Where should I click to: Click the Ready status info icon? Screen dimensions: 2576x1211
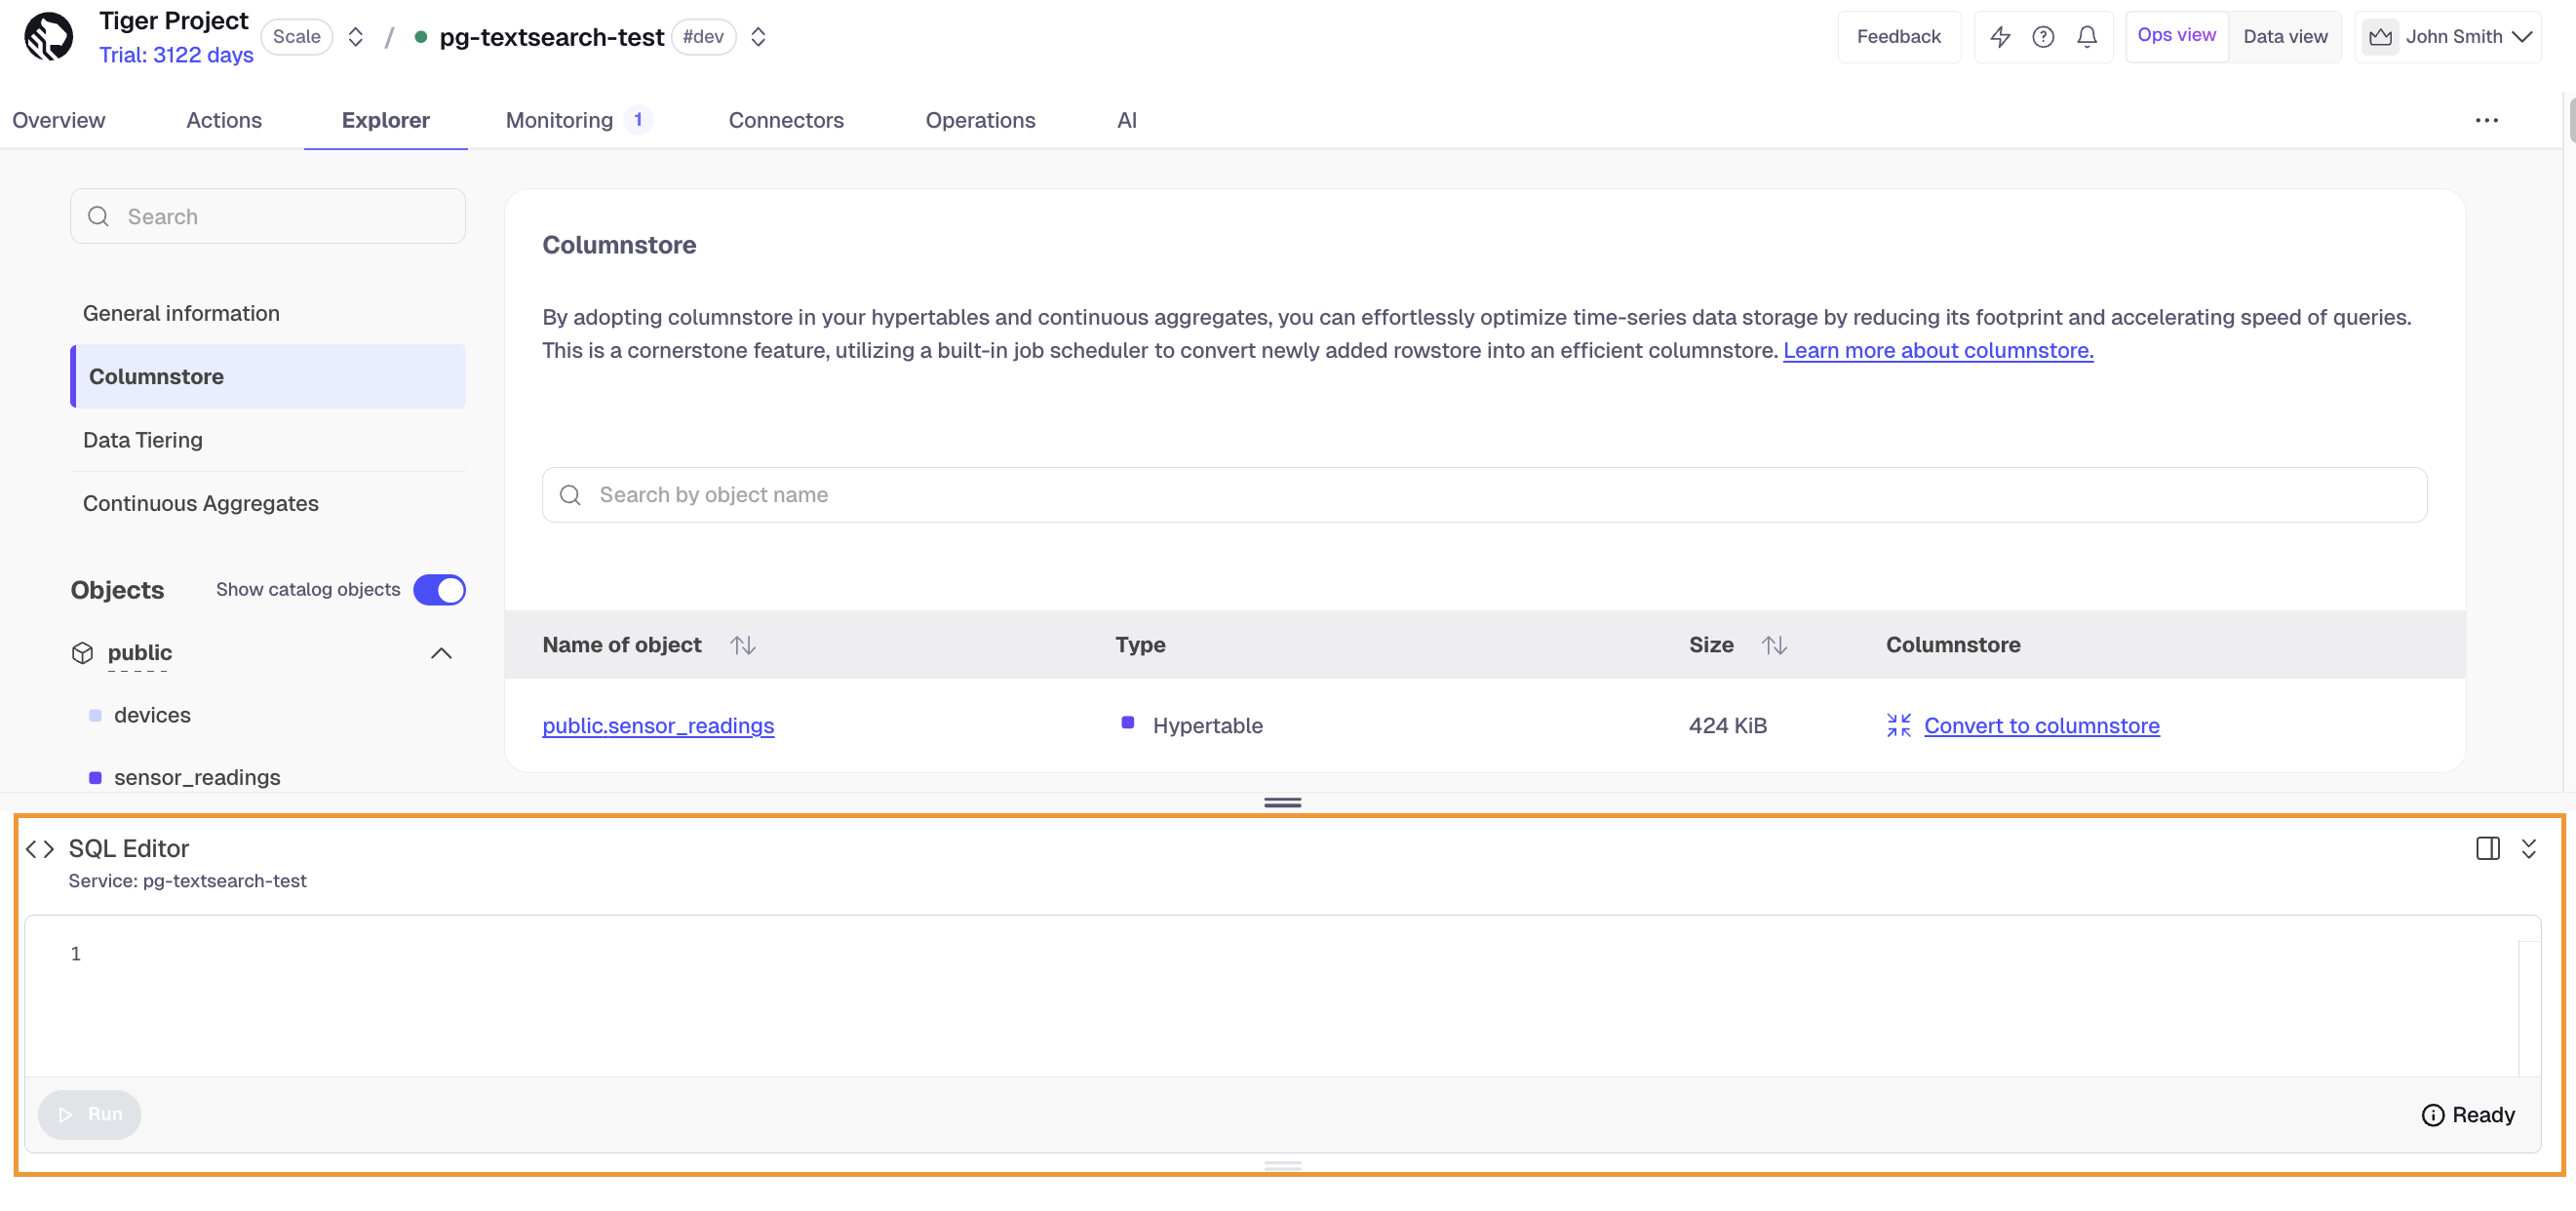[2433, 1114]
